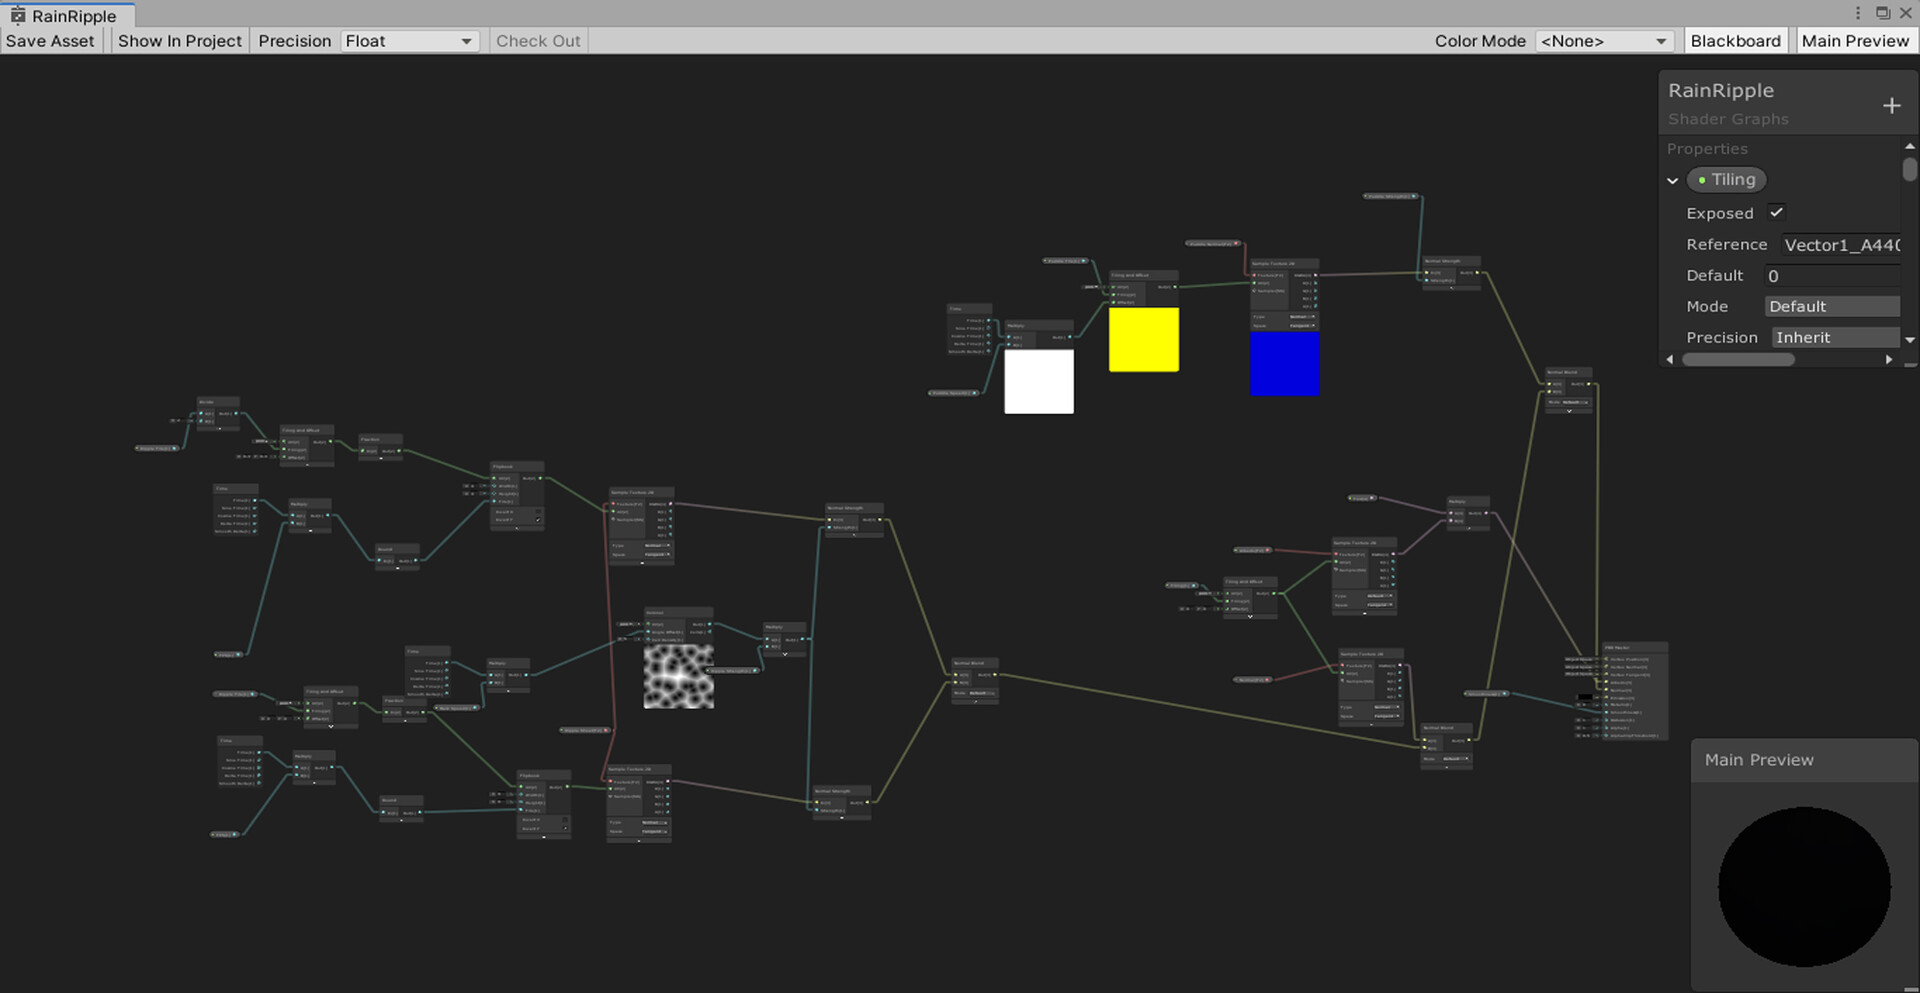Click the blackboard scroll right arrow

coord(1888,359)
